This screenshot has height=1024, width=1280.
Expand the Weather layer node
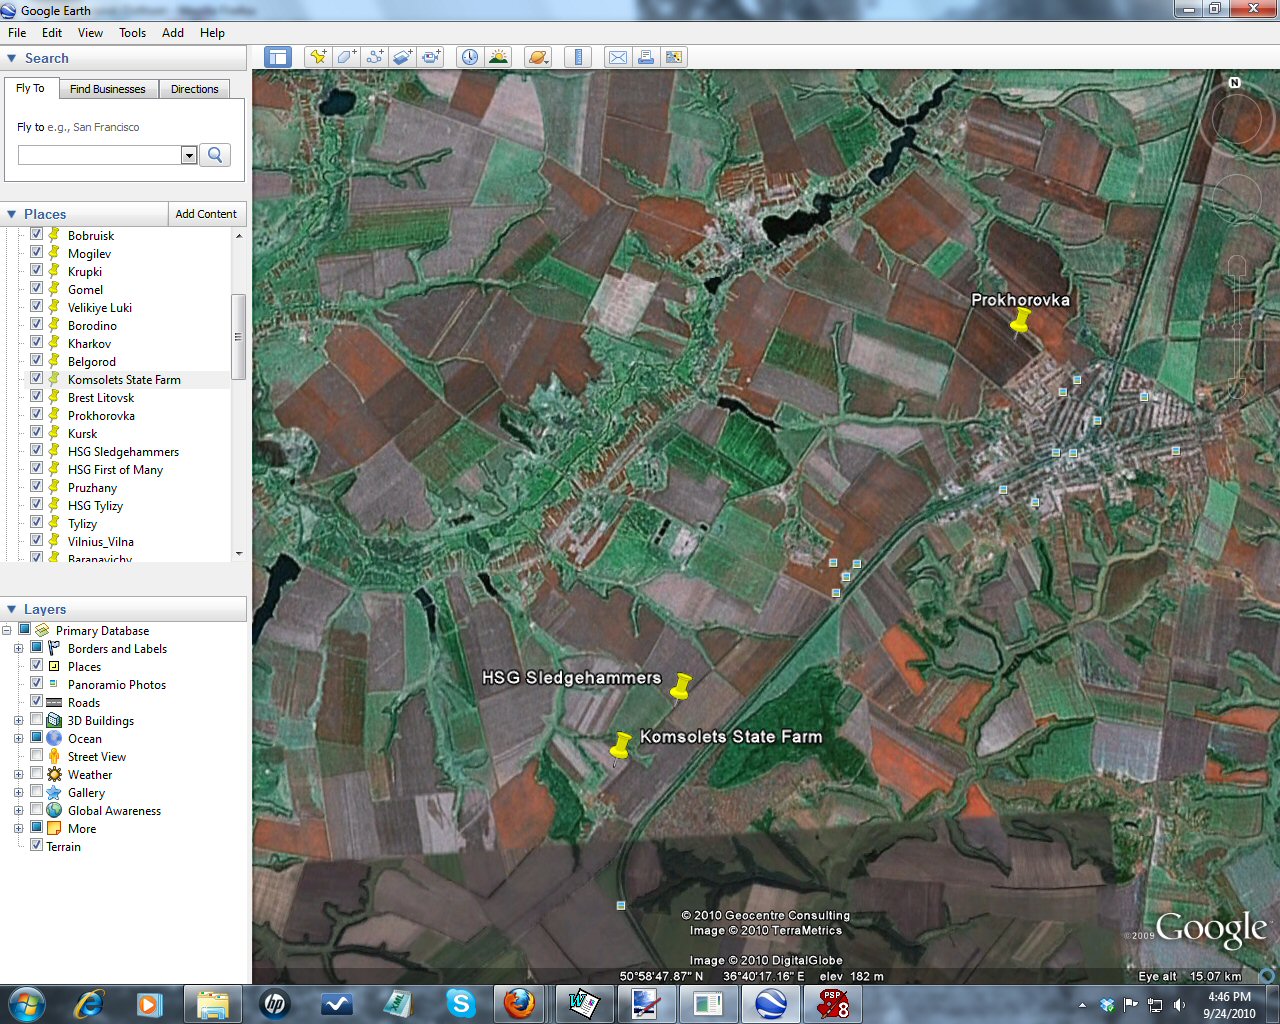[x=18, y=774]
